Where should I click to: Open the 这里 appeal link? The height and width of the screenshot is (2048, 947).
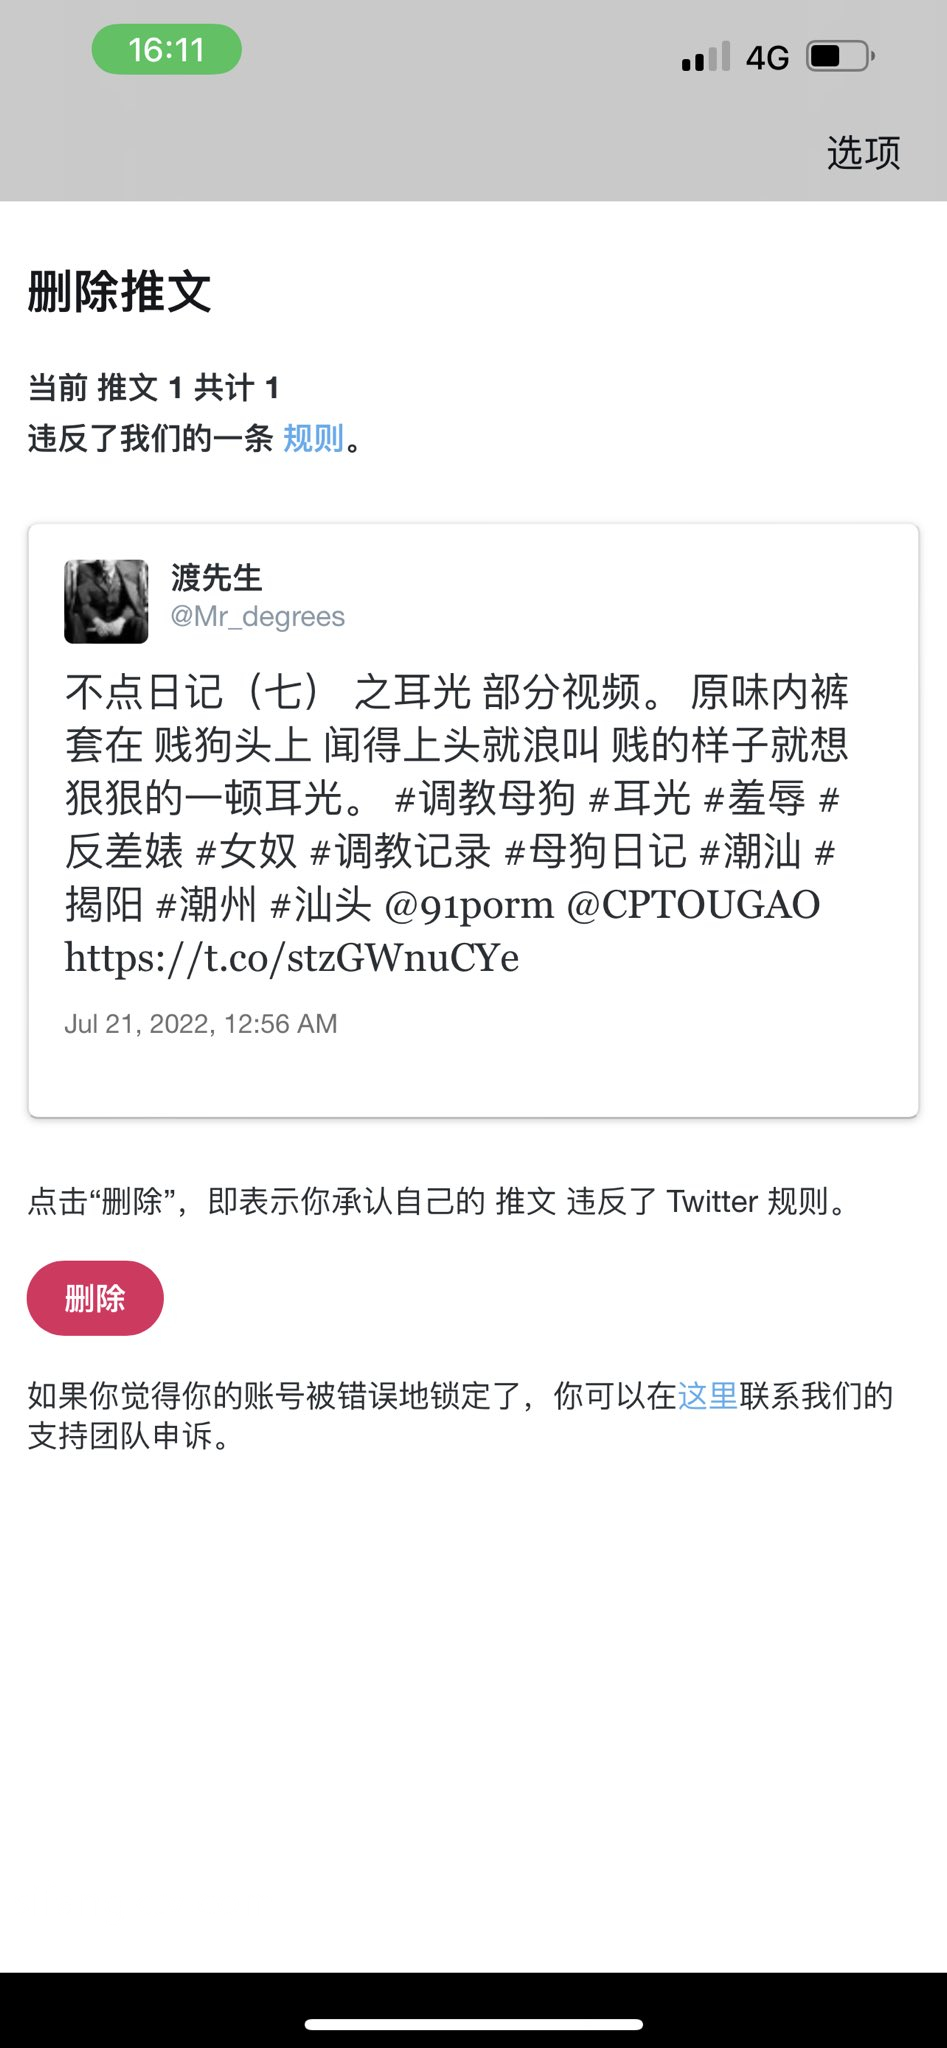[x=708, y=1395]
